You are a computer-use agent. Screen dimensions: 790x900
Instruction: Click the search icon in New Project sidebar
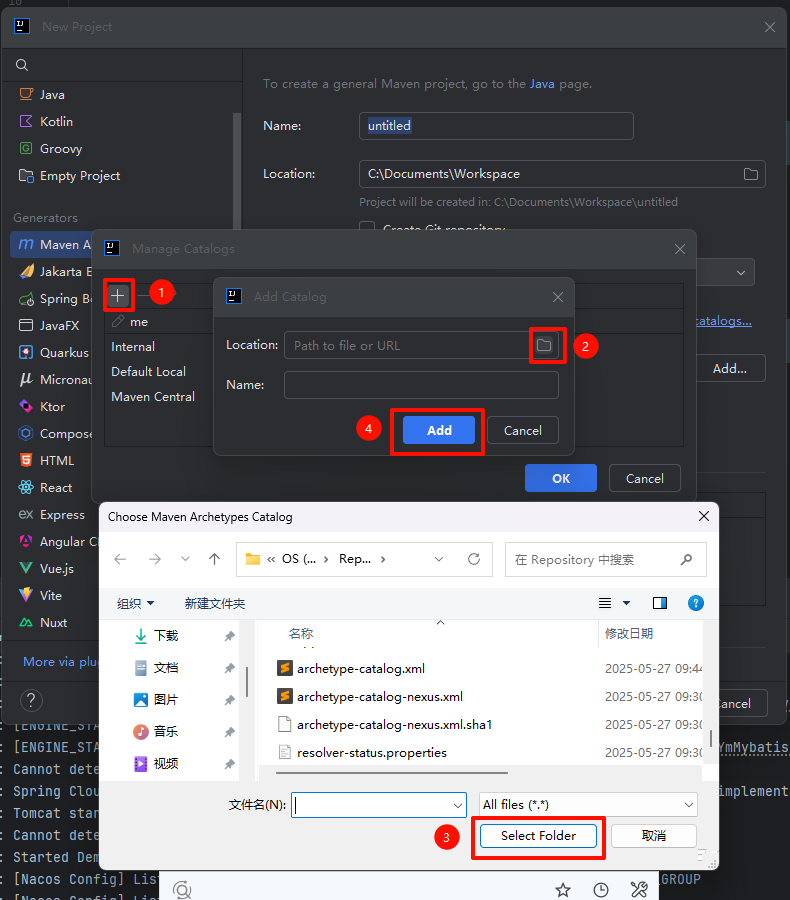(x=22, y=65)
